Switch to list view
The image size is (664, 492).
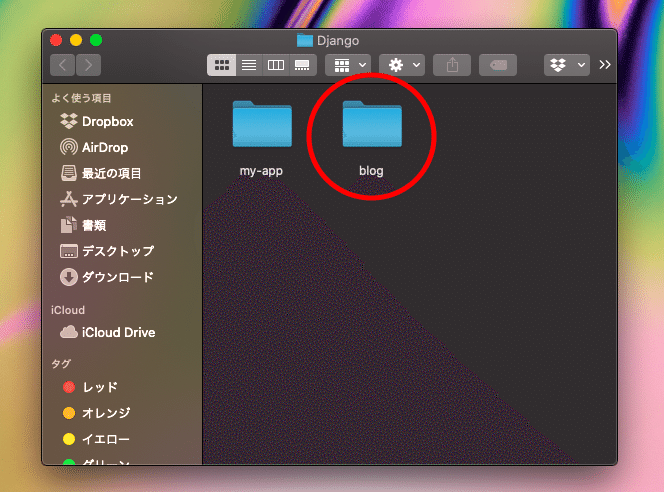[249, 65]
